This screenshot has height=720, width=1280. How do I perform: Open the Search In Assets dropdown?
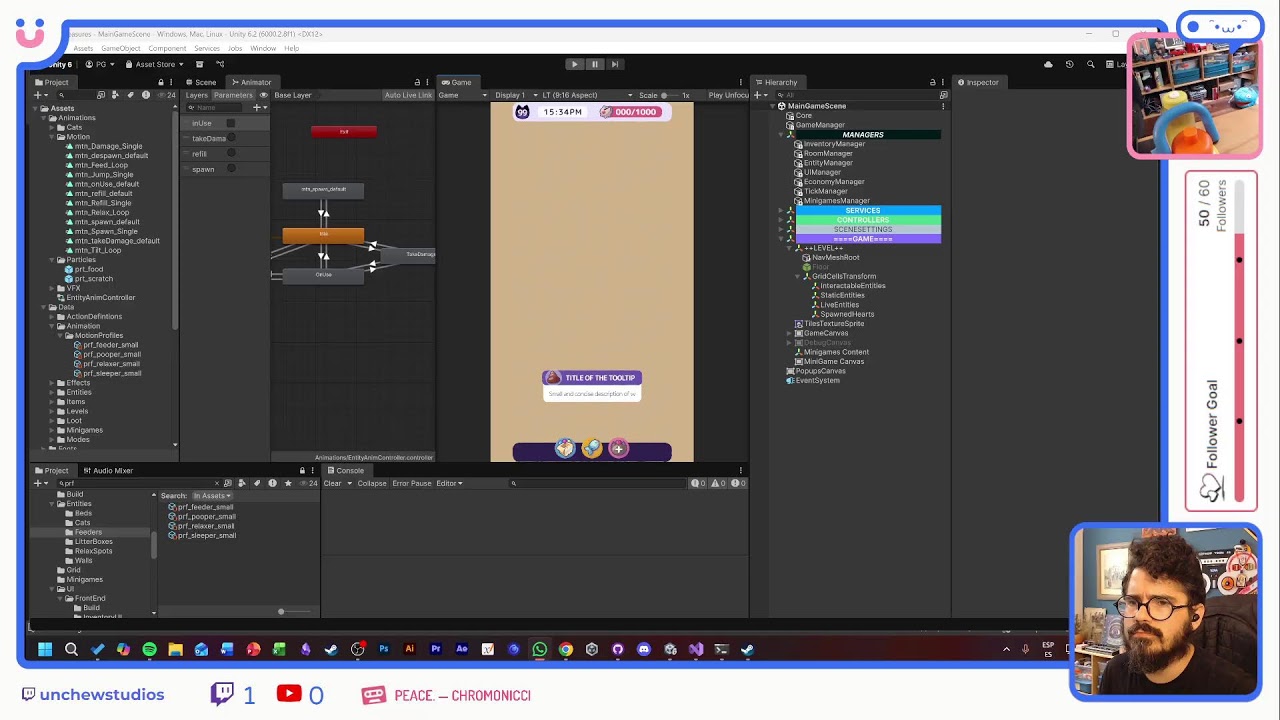(211, 496)
